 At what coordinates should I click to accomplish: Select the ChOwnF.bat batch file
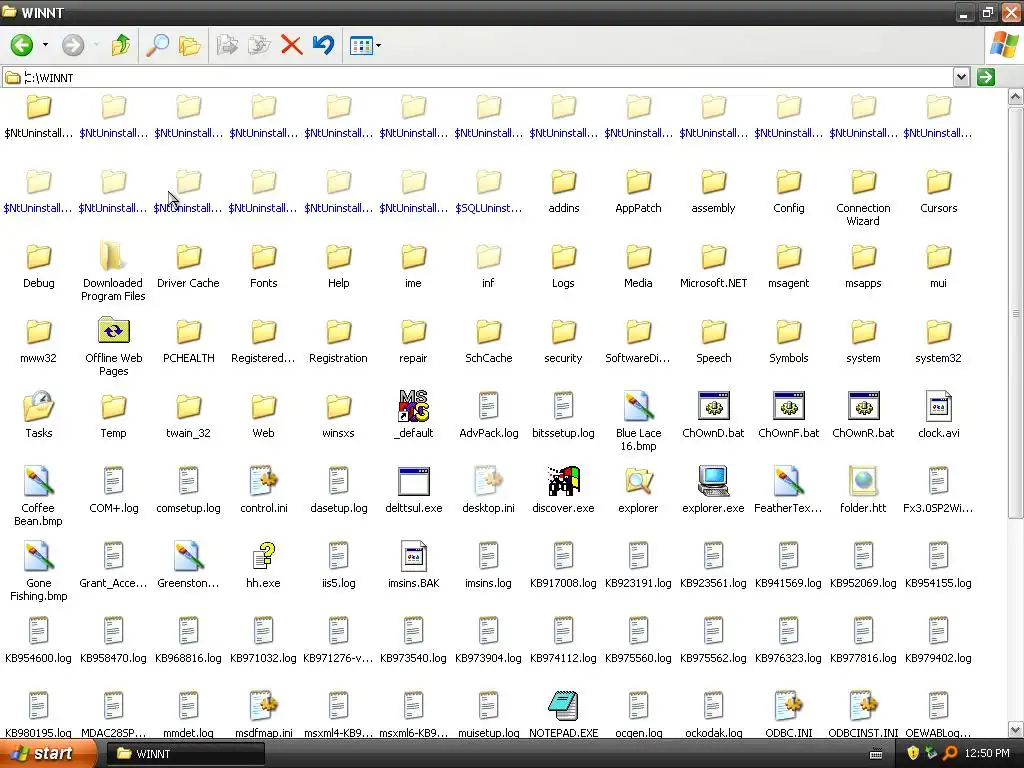click(788, 415)
